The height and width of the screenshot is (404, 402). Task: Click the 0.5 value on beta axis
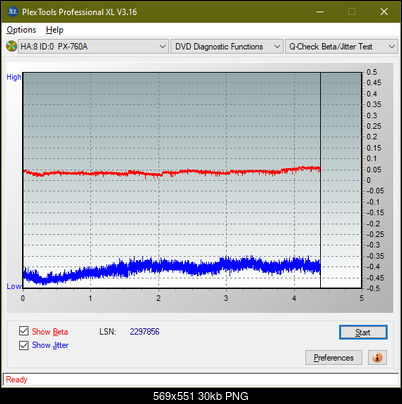[372, 72]
